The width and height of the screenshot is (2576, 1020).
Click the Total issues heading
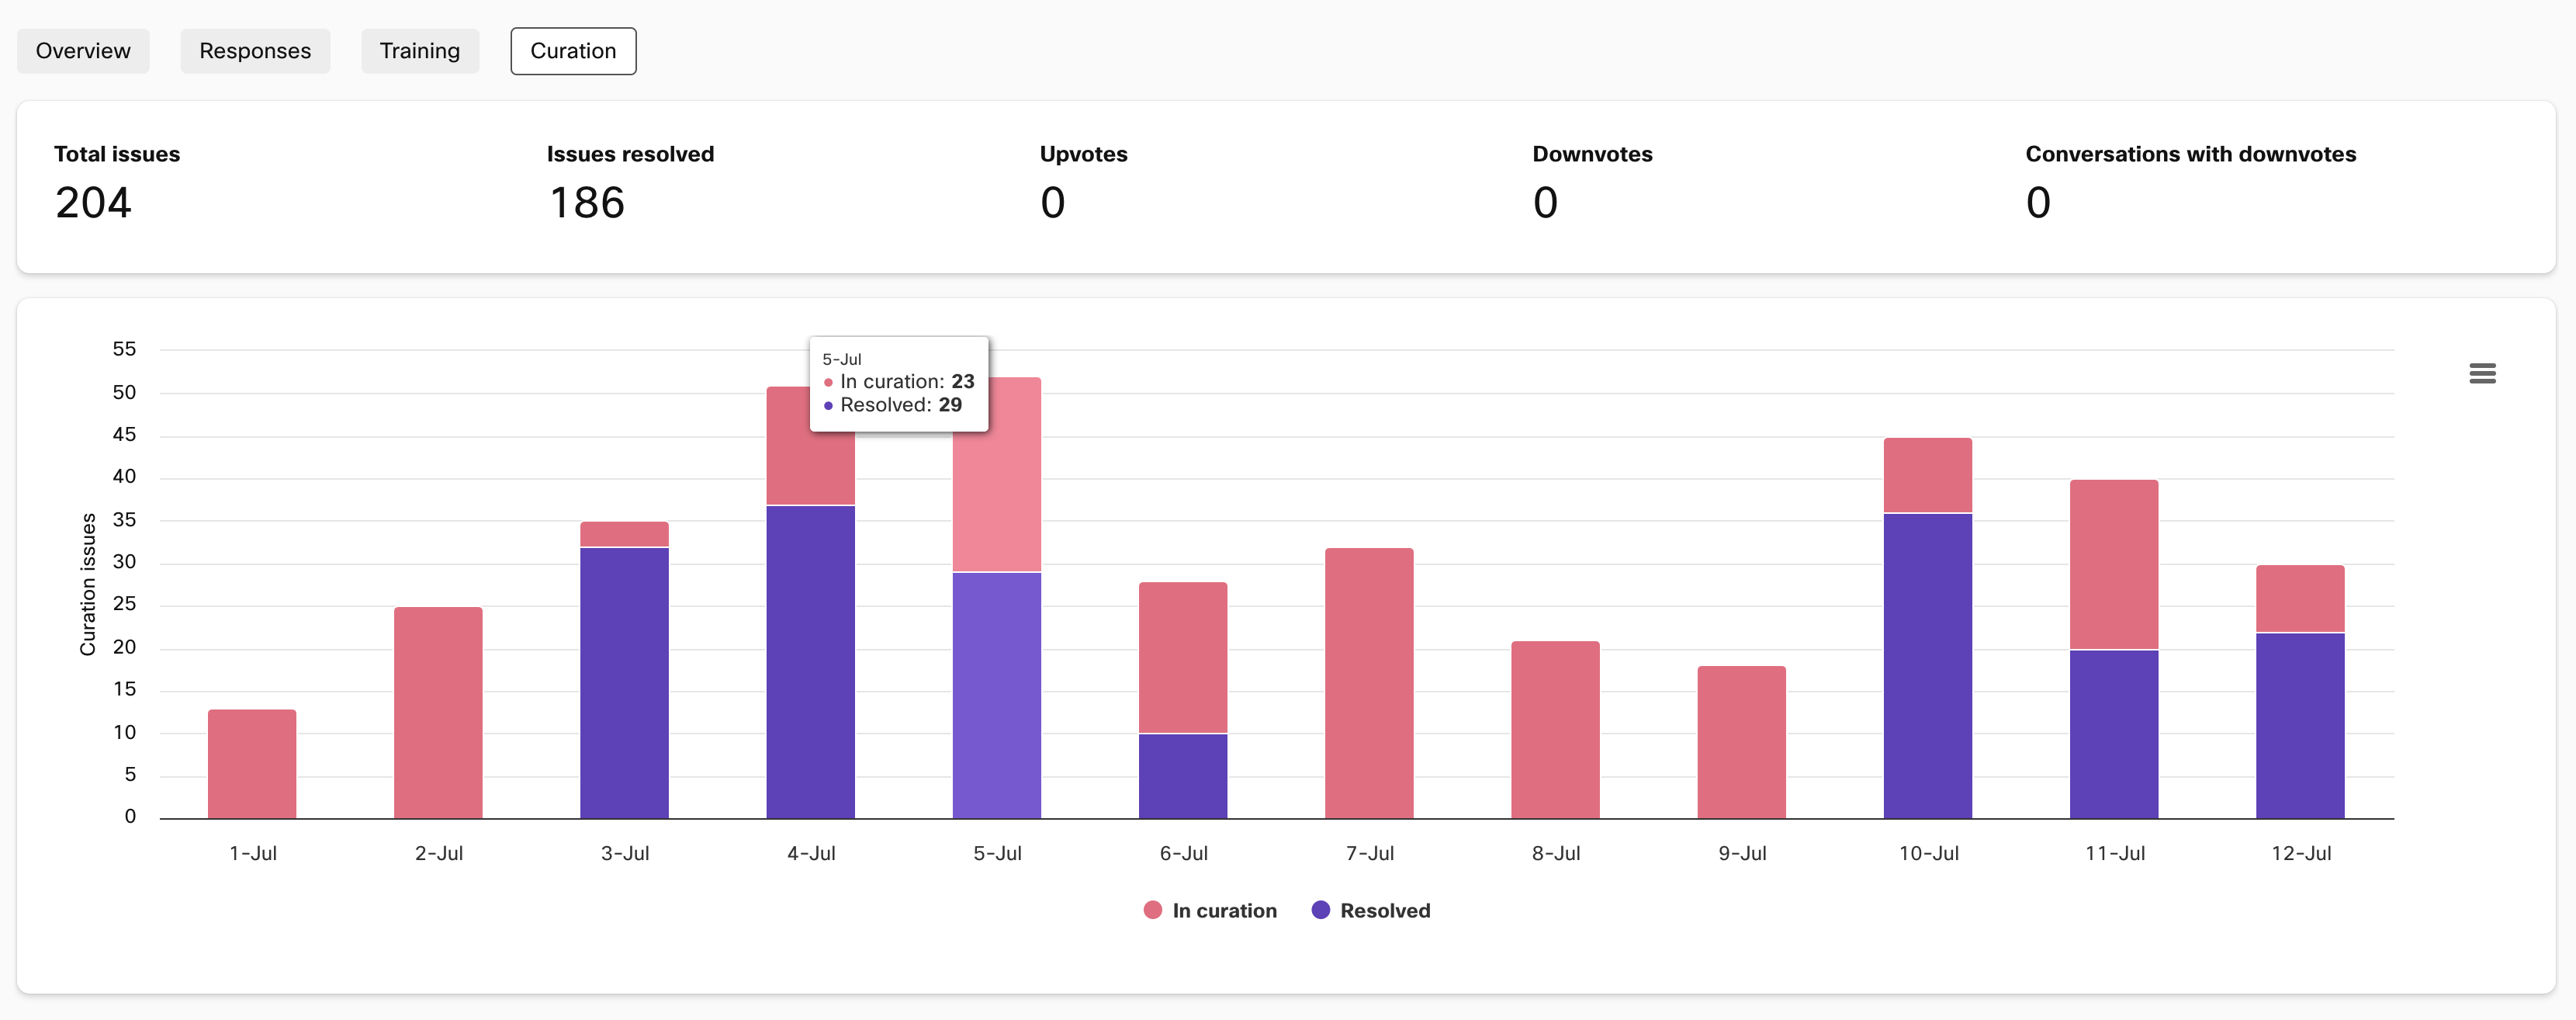pyautogui.click(x=117, y=154)
